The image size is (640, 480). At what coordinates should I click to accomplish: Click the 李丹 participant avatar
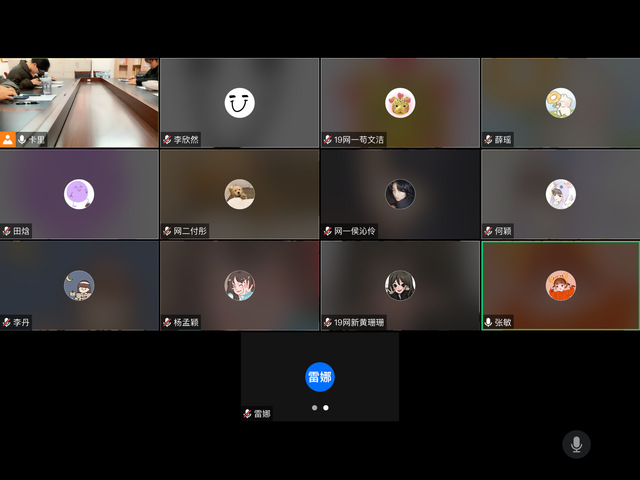pos(79,285)
